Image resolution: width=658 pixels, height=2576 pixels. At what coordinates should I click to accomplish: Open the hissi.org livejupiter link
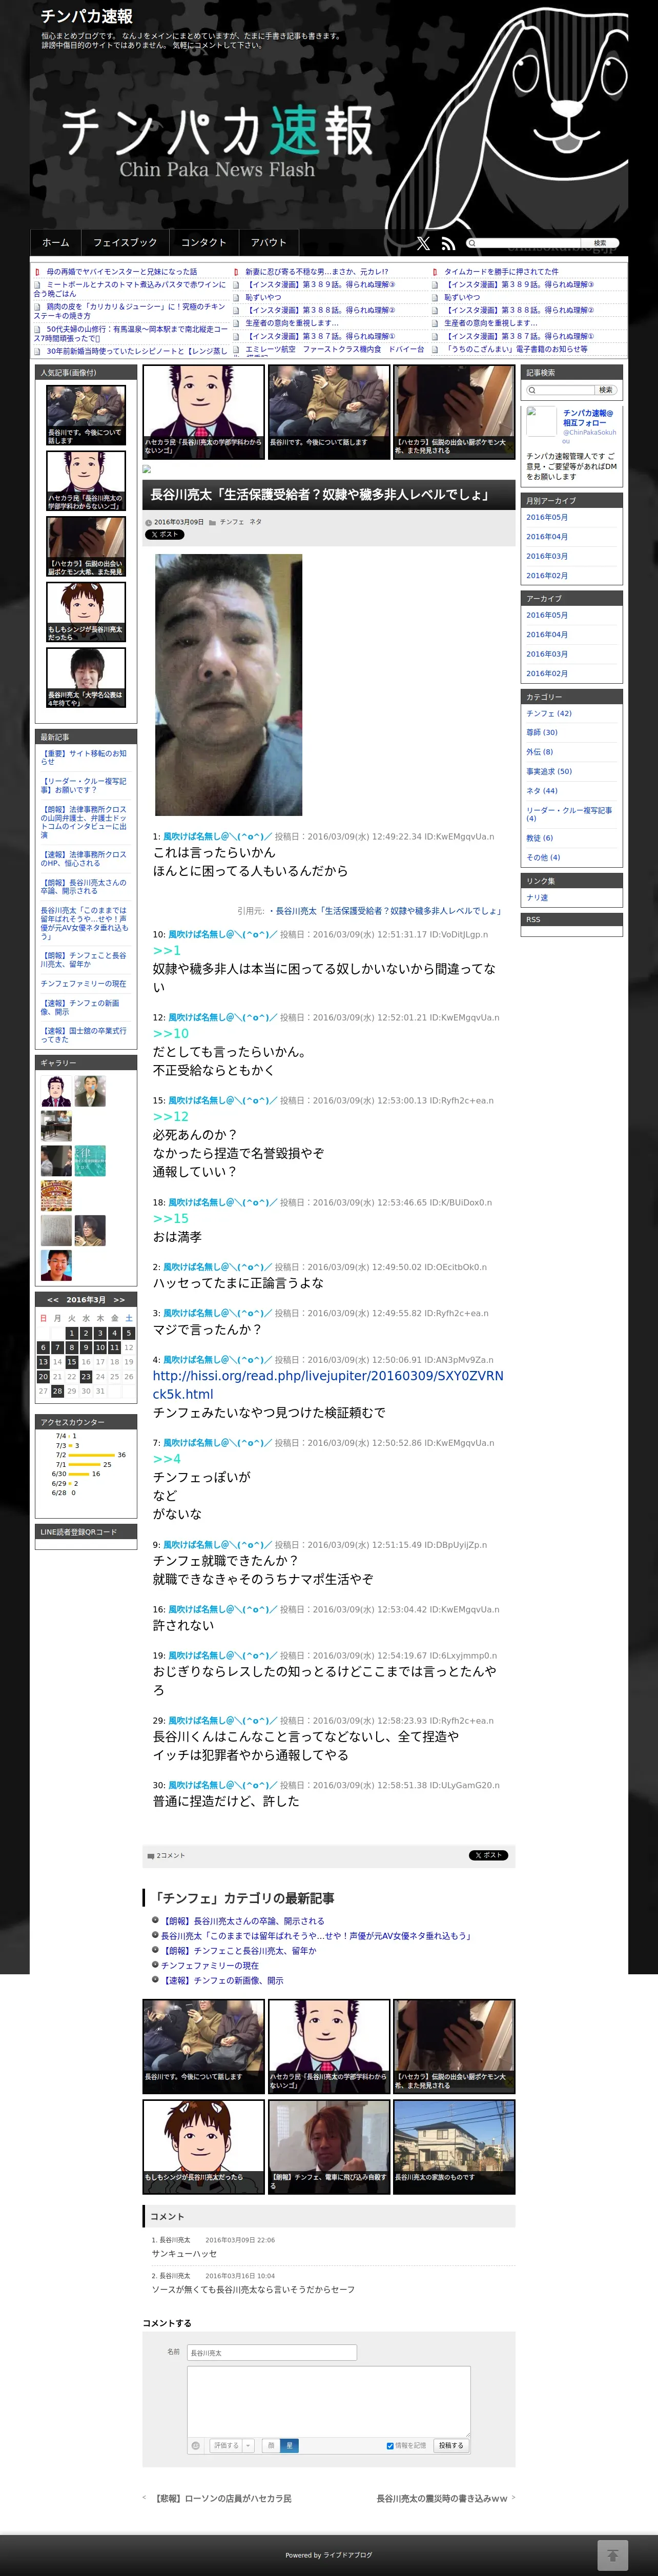328,1385
